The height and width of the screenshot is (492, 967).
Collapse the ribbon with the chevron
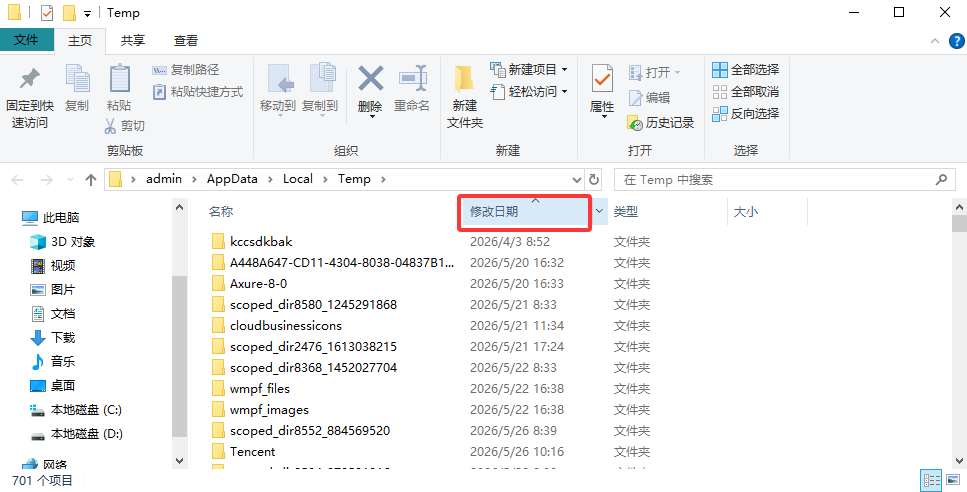click(935, 41)
